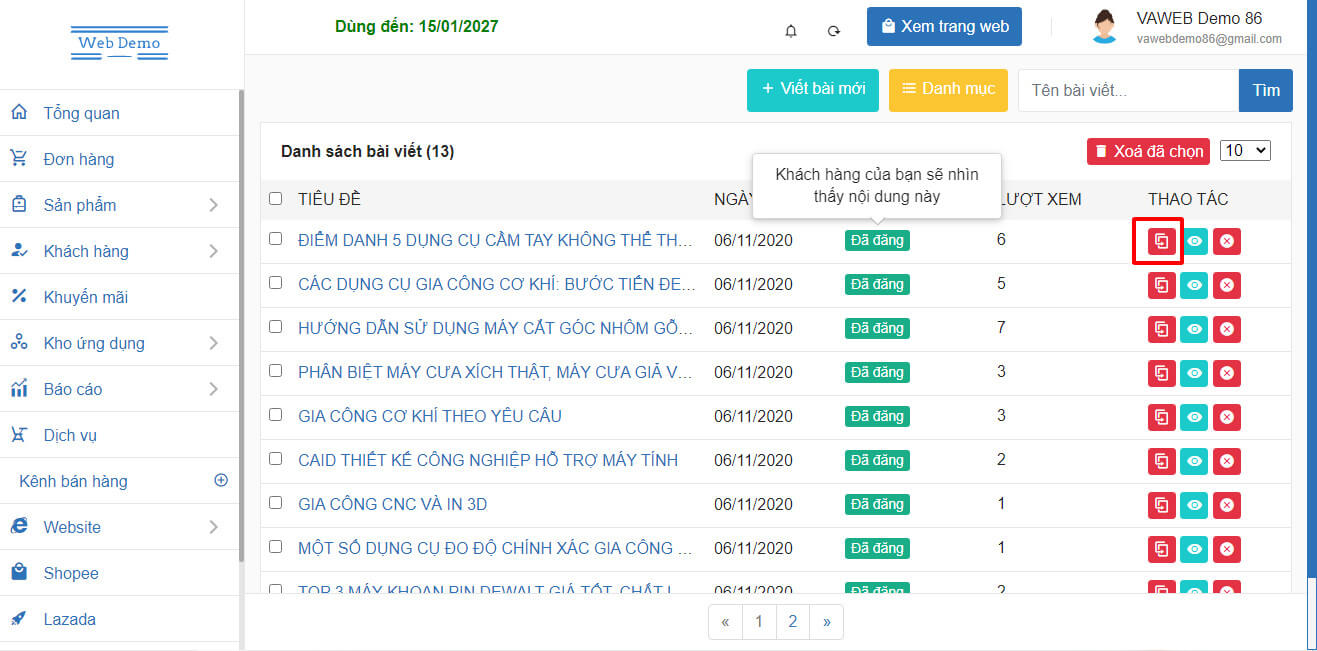The height and width of the screenshot is (651, 1317).
Task: Open the Shopee sales channel
Action: (70, 573)
